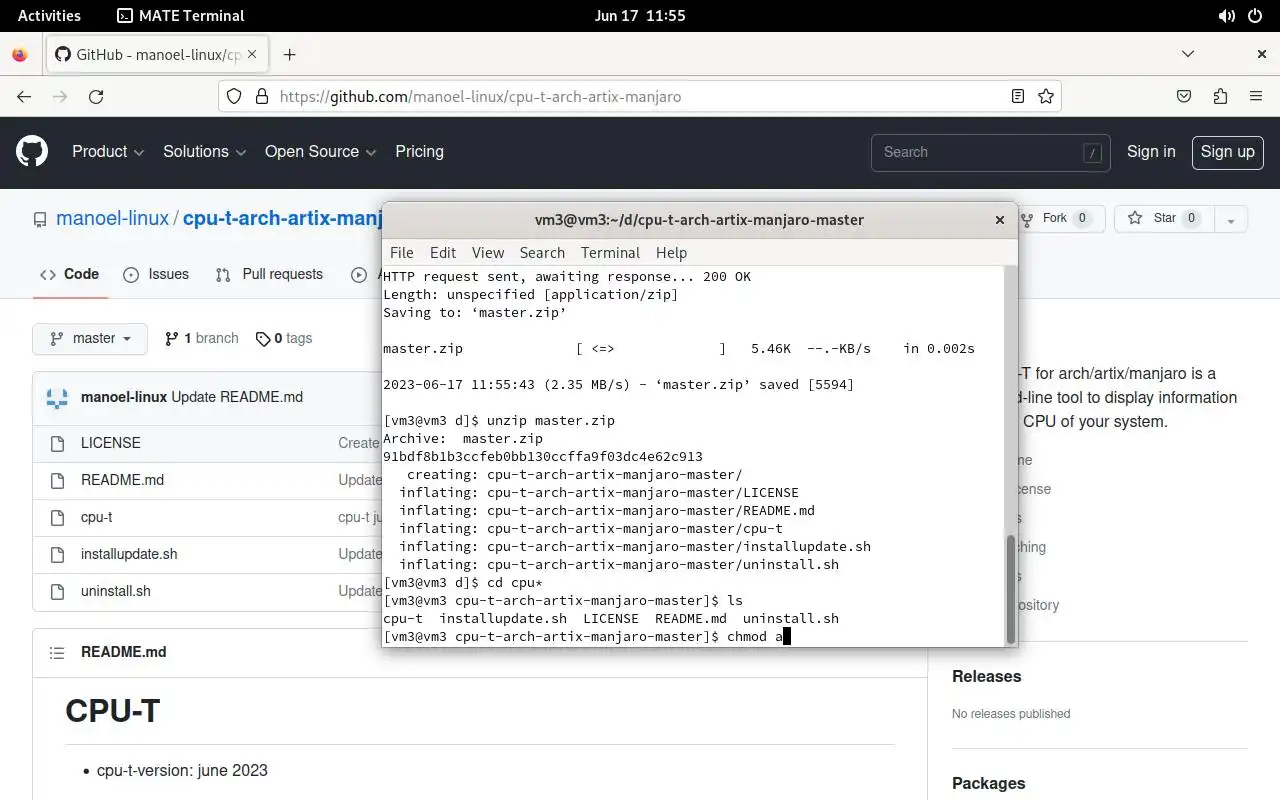Reload the page in Firefox
The width and height of the screenshot is (1280, 800).
click(x=96, y=97)
